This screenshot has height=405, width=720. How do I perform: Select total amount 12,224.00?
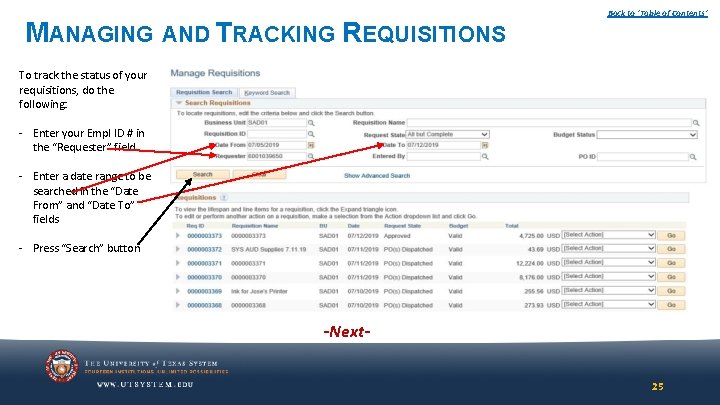point(529,264)
